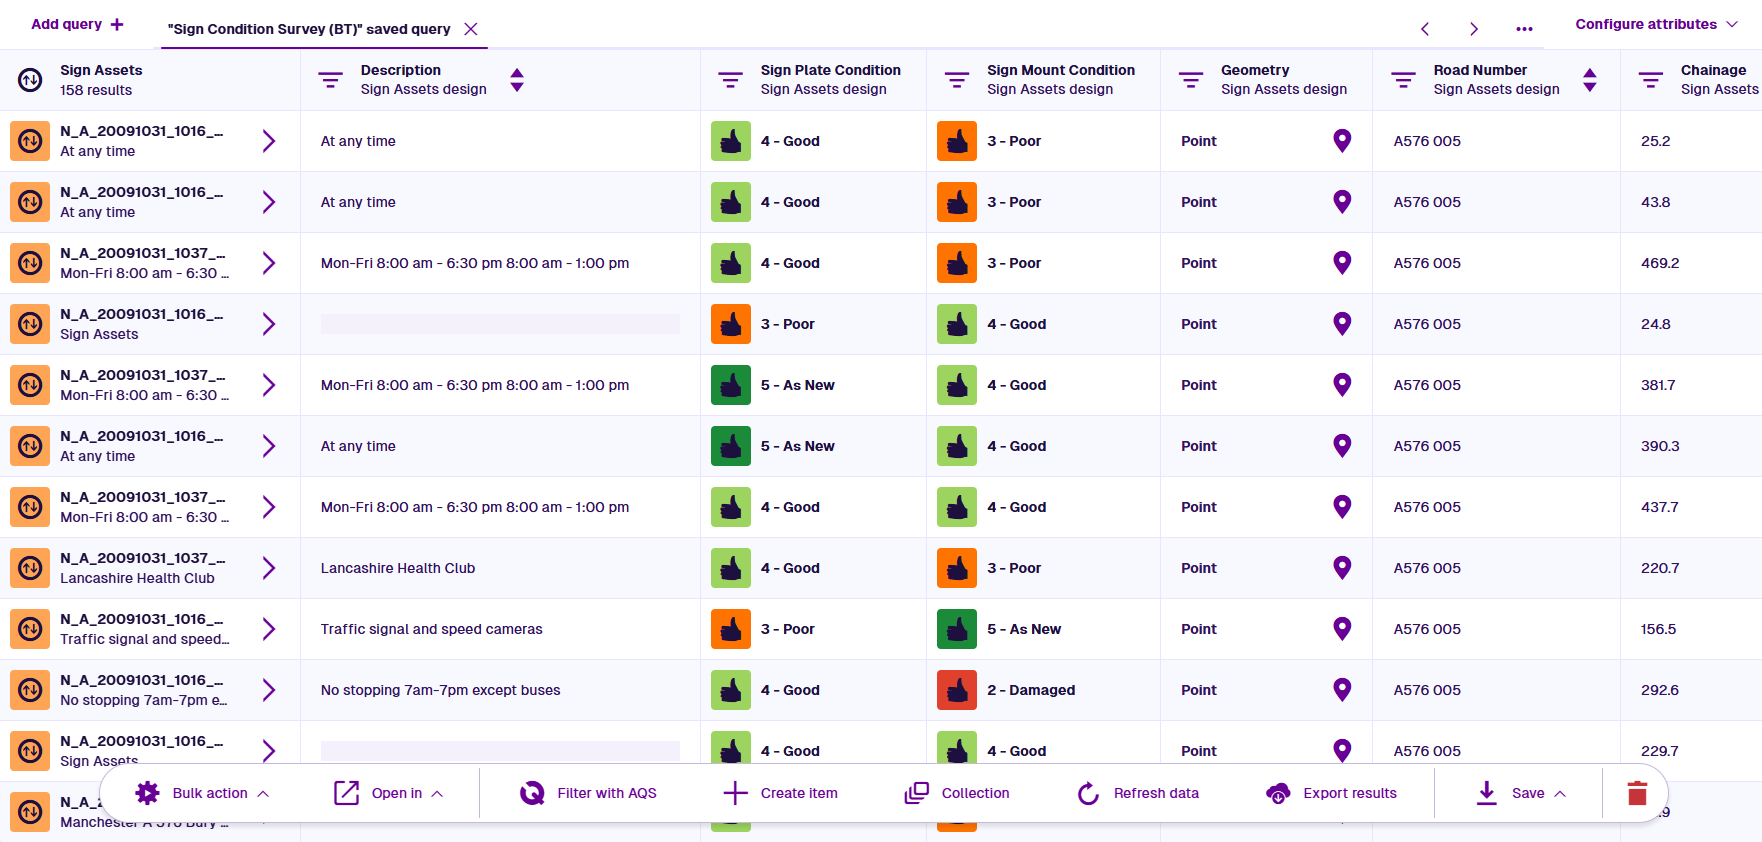
Task: Click map pin for chainage 25.2 row
Action: click(1342, 141)
